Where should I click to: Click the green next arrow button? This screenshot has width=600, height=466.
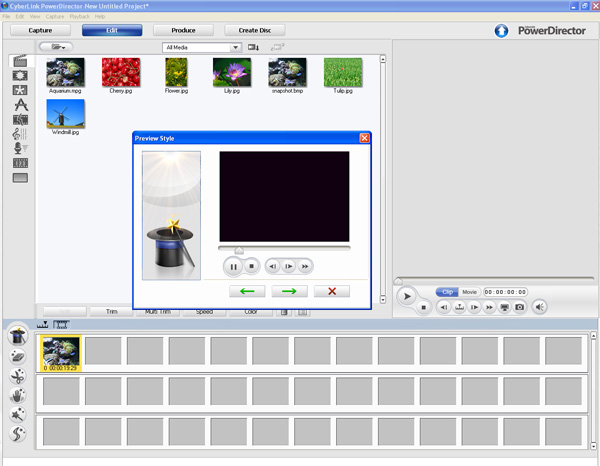289,291
